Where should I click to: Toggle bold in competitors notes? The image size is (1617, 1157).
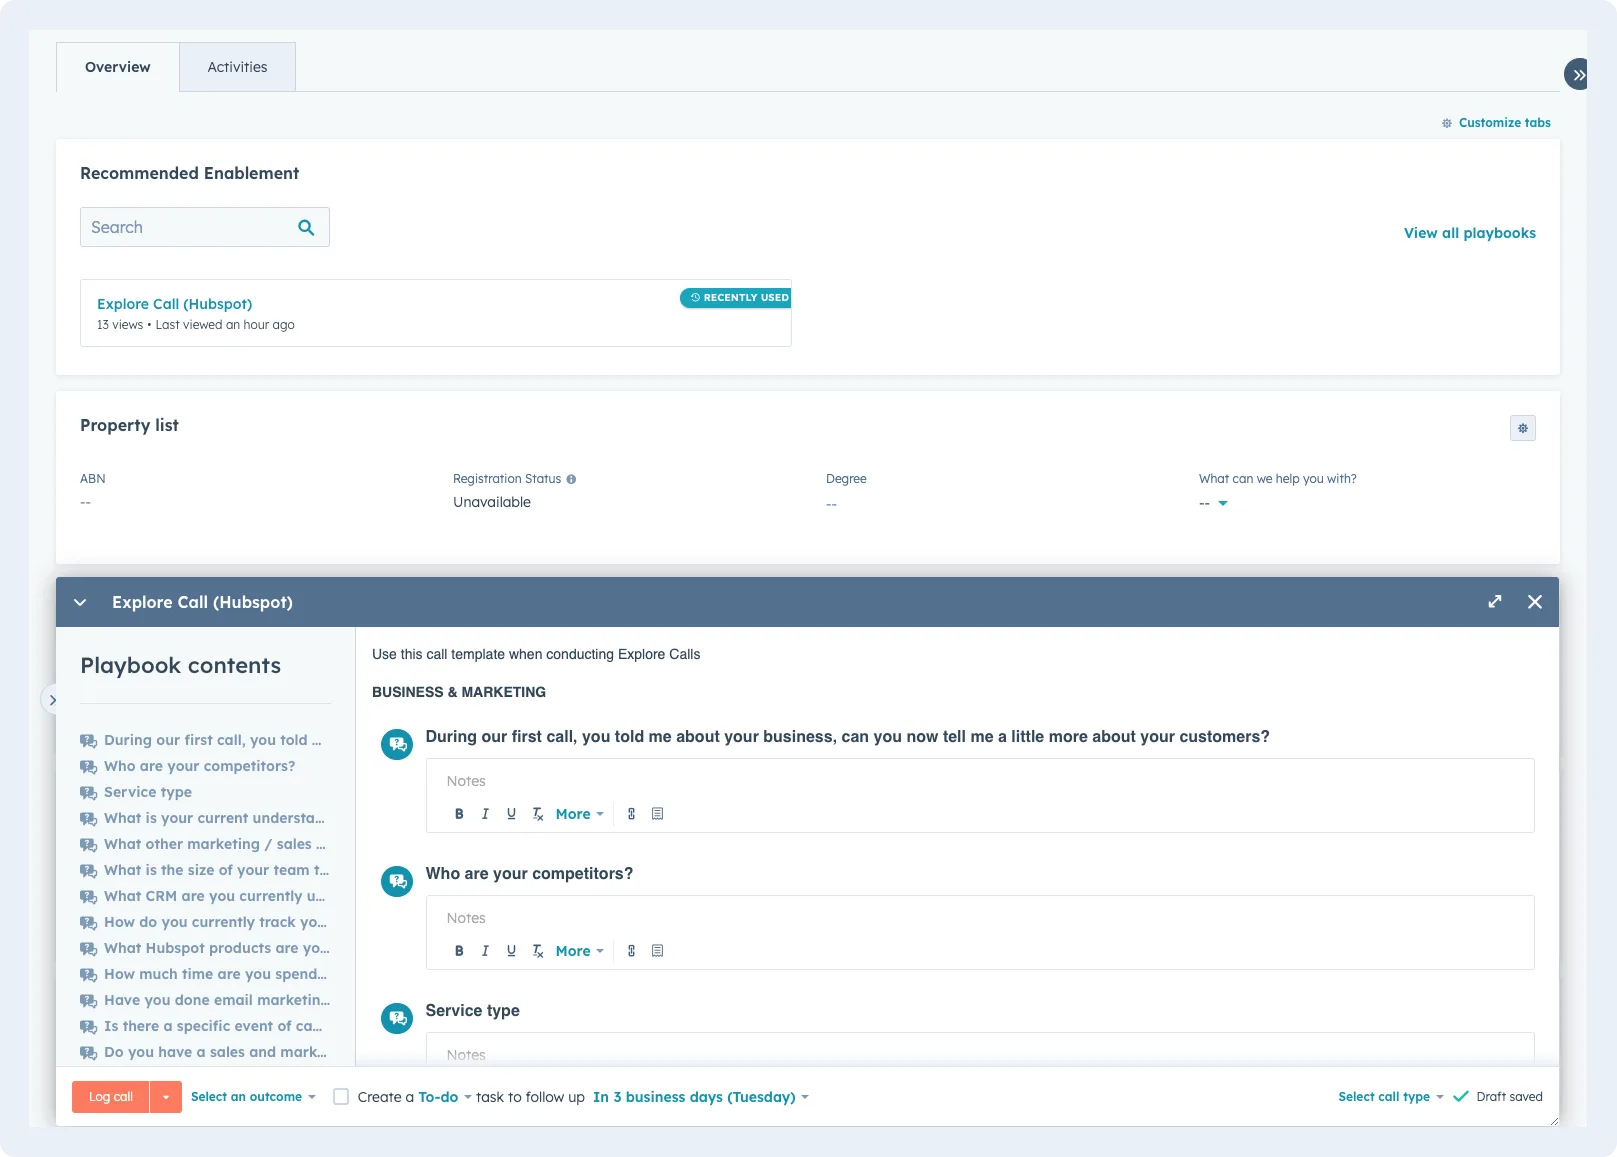(x=459, y=951)
